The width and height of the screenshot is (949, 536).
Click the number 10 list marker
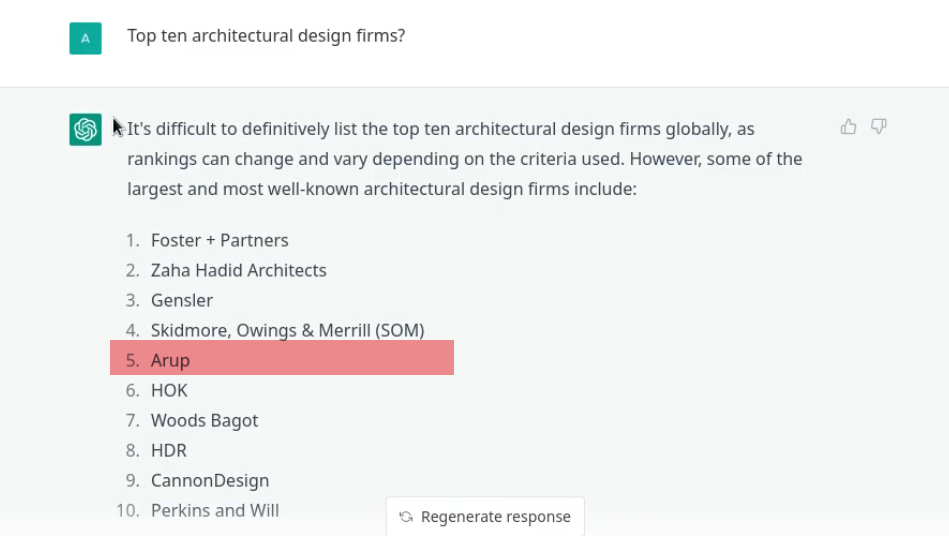(x=128, y=511)
